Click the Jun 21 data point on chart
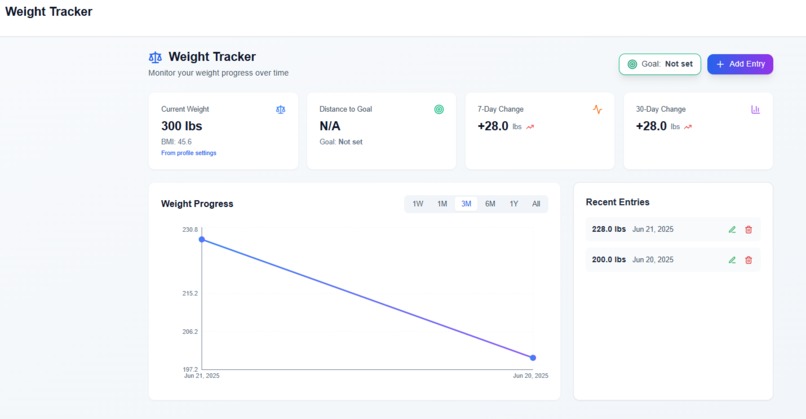Image resolution: width=806 pixels, height=419 pixels. pos(202,240)
